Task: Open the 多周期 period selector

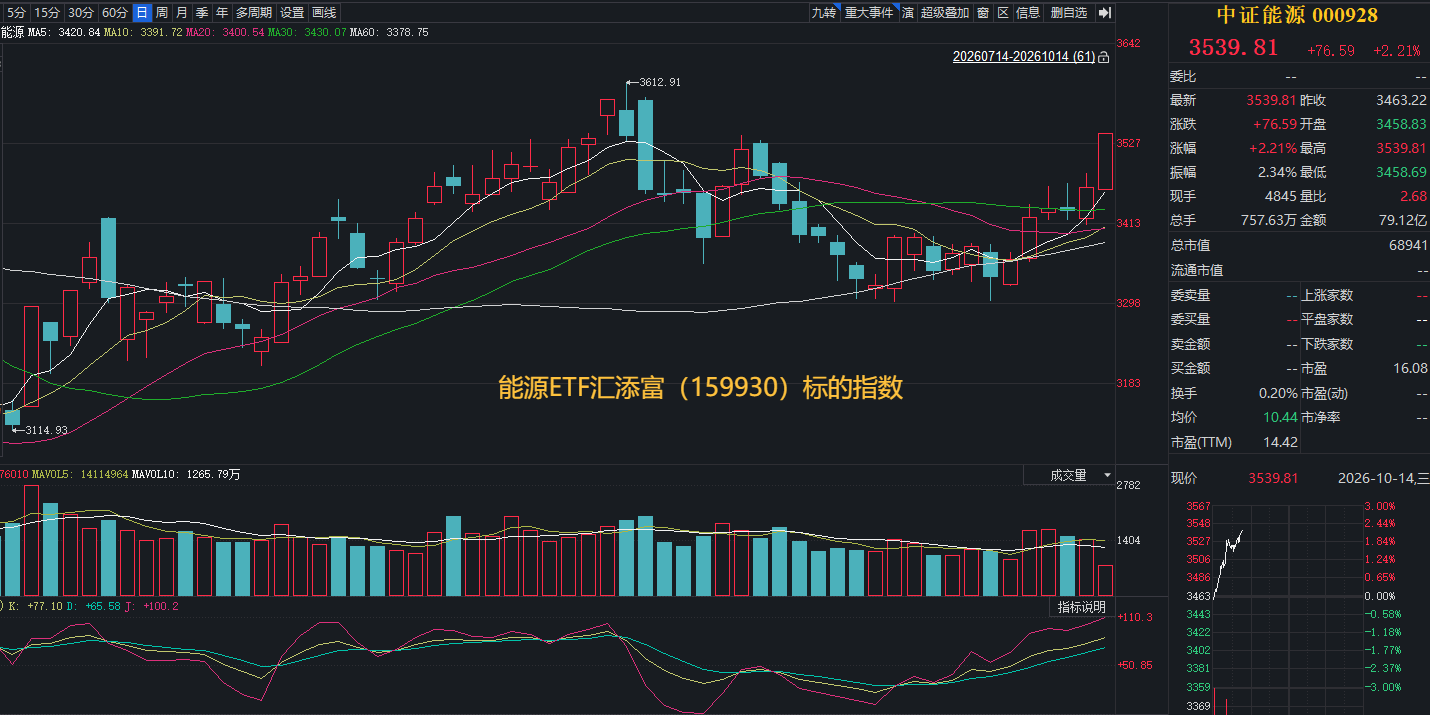Action: (x=254, y=13)
